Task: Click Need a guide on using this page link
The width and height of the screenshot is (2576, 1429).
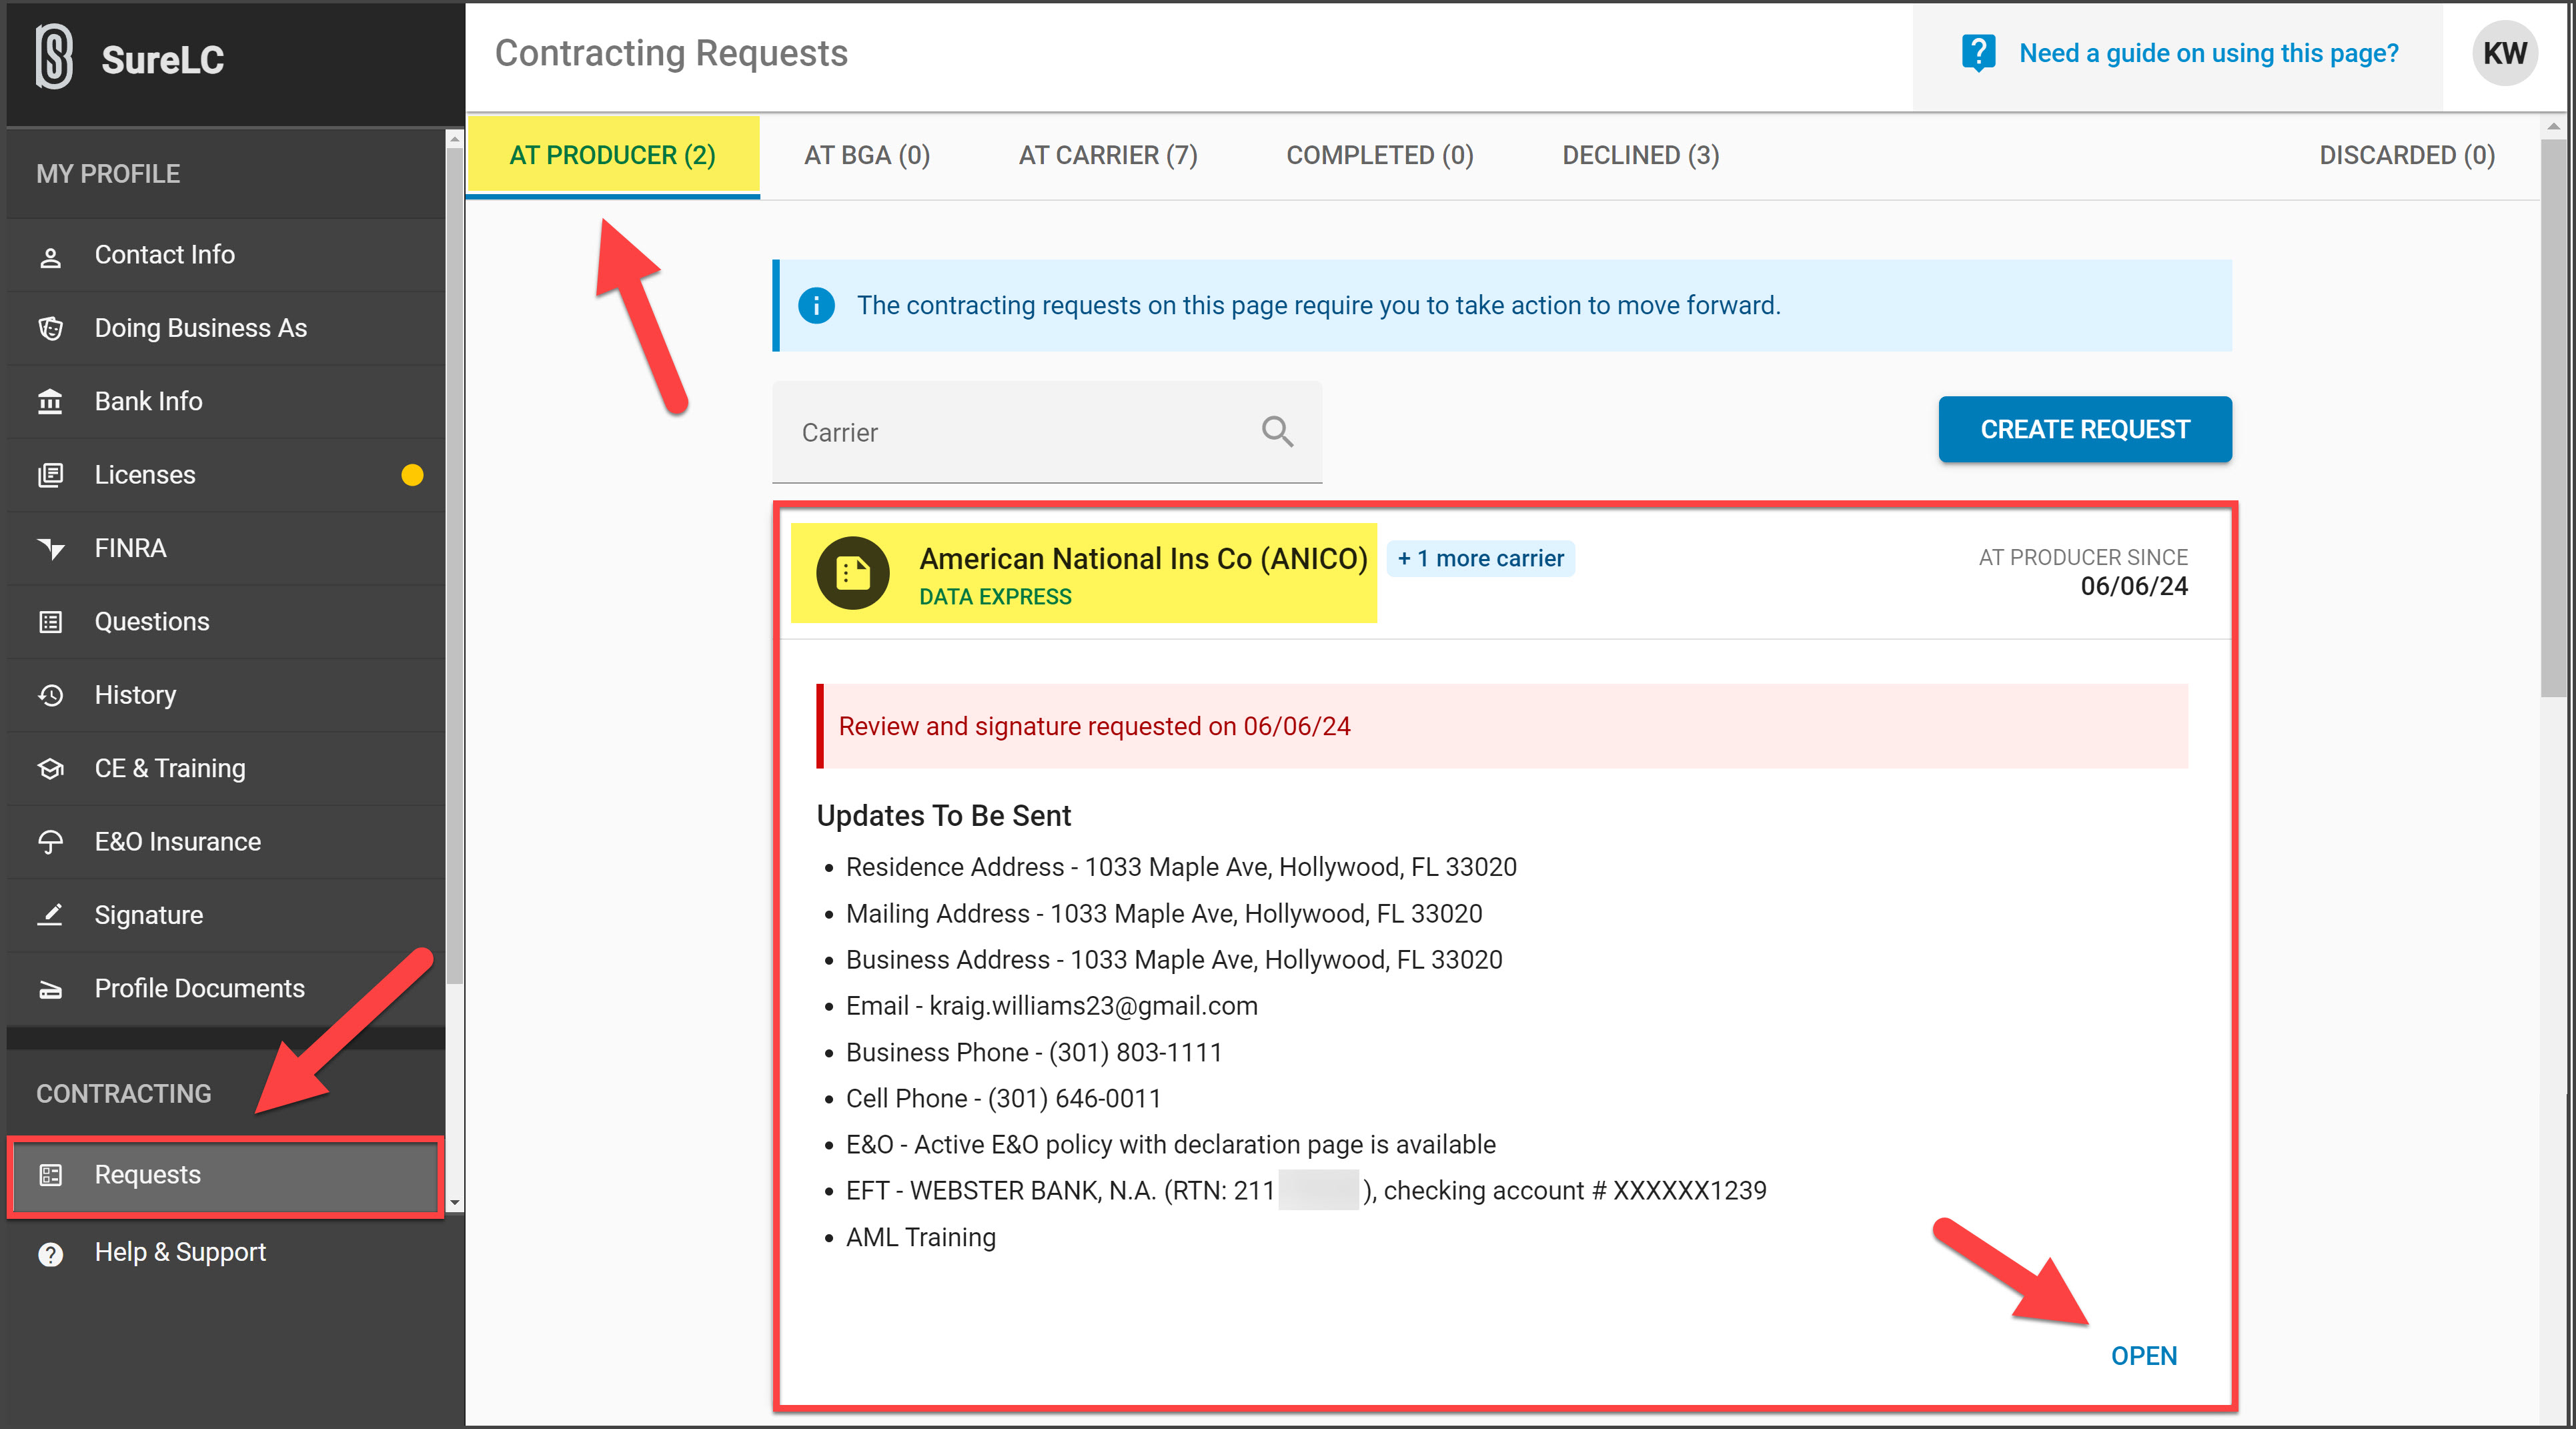Action: (x=2208, y=53)
